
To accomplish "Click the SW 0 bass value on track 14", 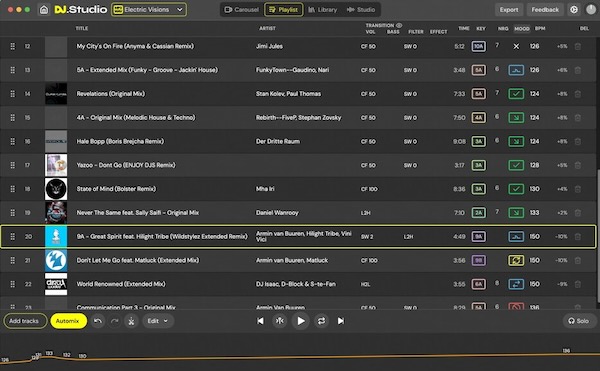I will tap(410, 94).
